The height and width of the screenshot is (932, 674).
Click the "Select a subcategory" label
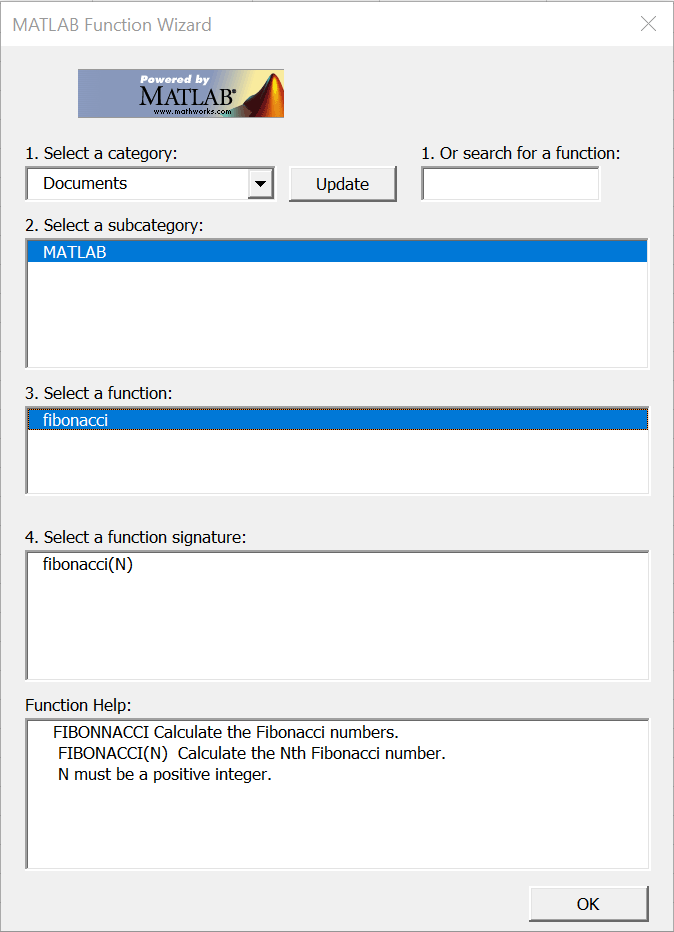click(114, 226)
